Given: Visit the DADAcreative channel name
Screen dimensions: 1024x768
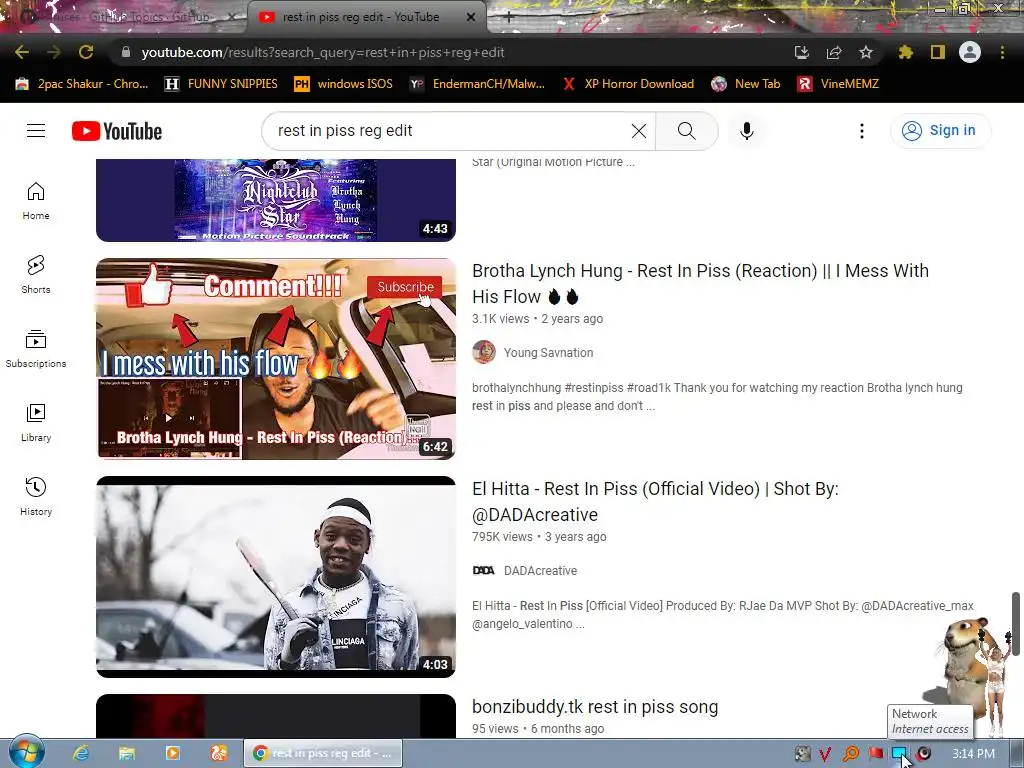Looking at the screenshot, I should (x=540, y=571).
